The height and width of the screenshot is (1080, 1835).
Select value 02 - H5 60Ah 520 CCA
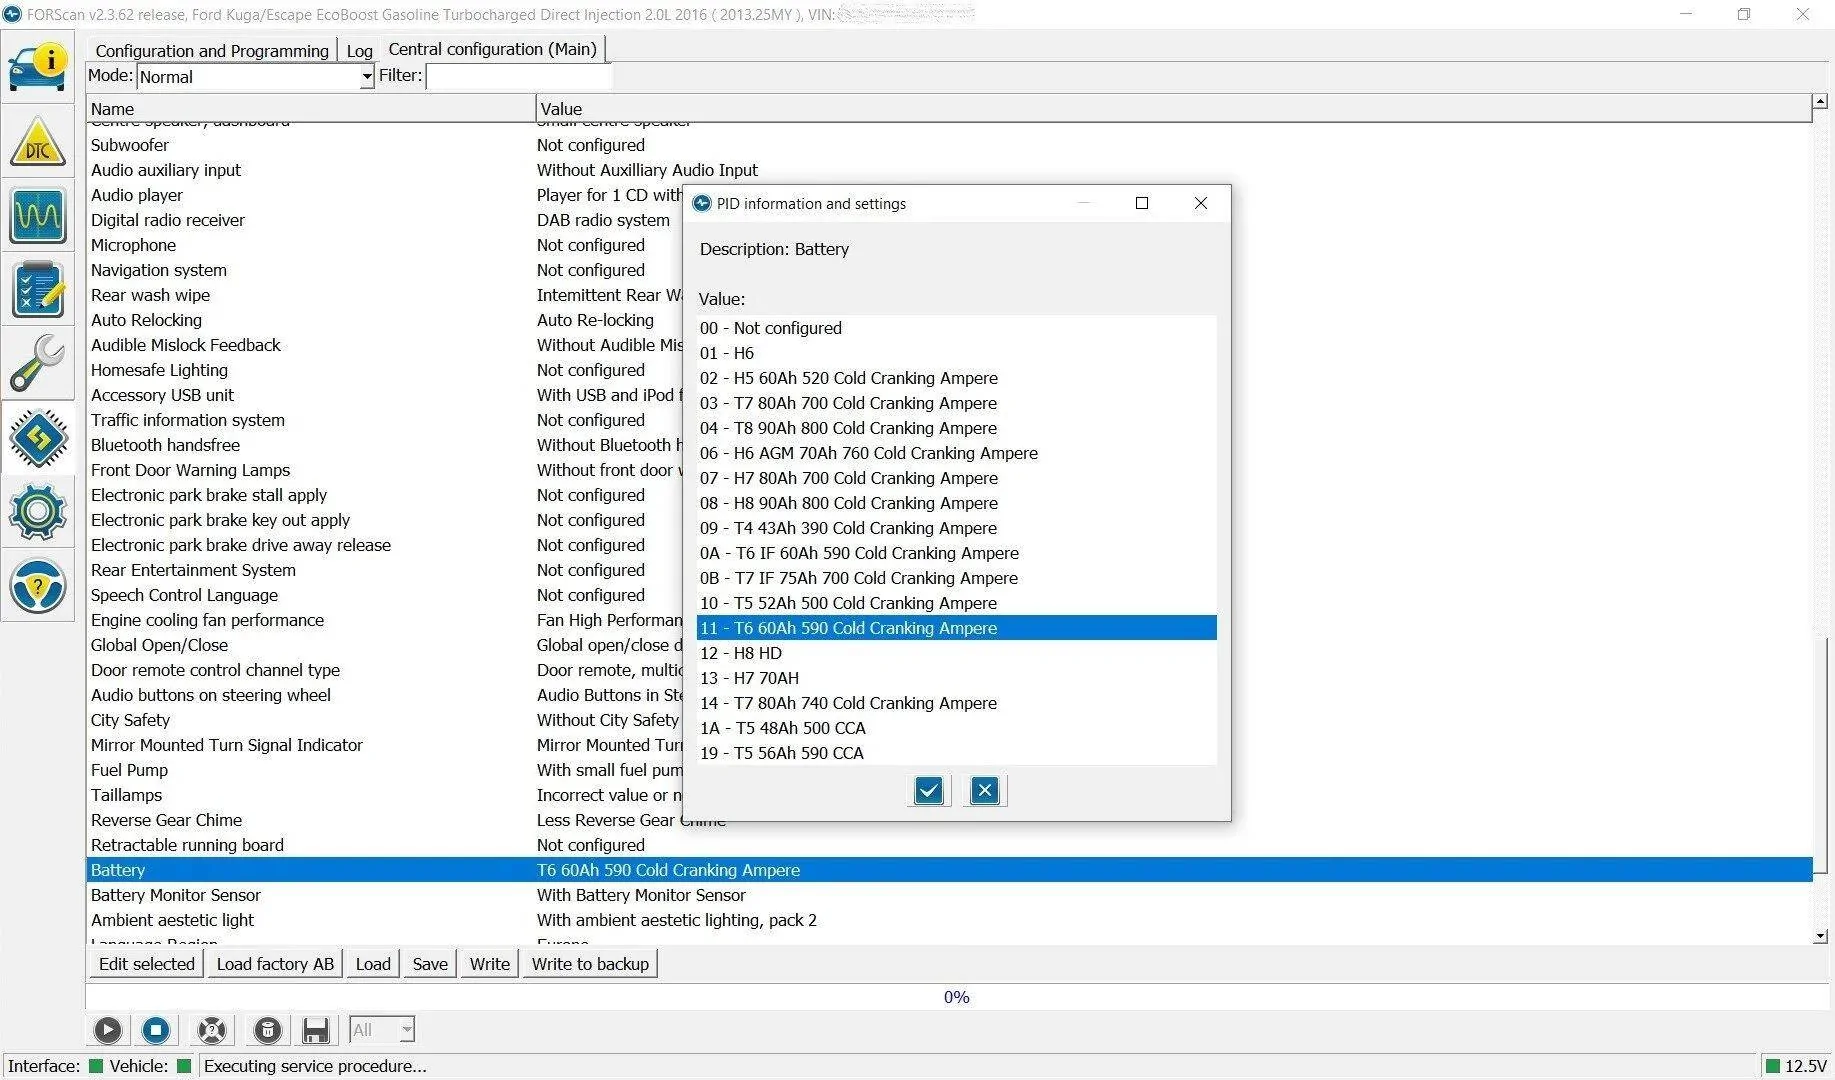coord(956,378)
